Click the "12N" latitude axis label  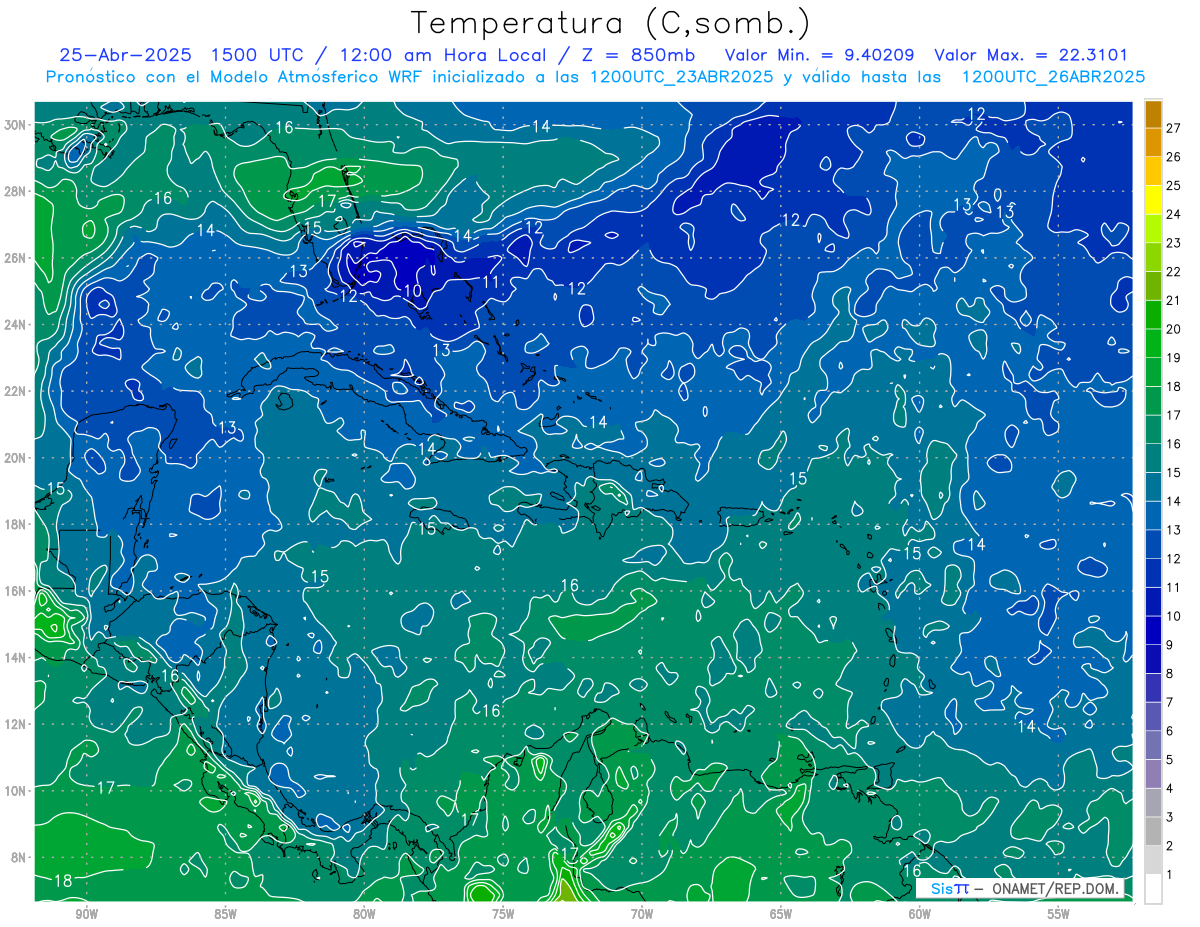click(15, 724)
